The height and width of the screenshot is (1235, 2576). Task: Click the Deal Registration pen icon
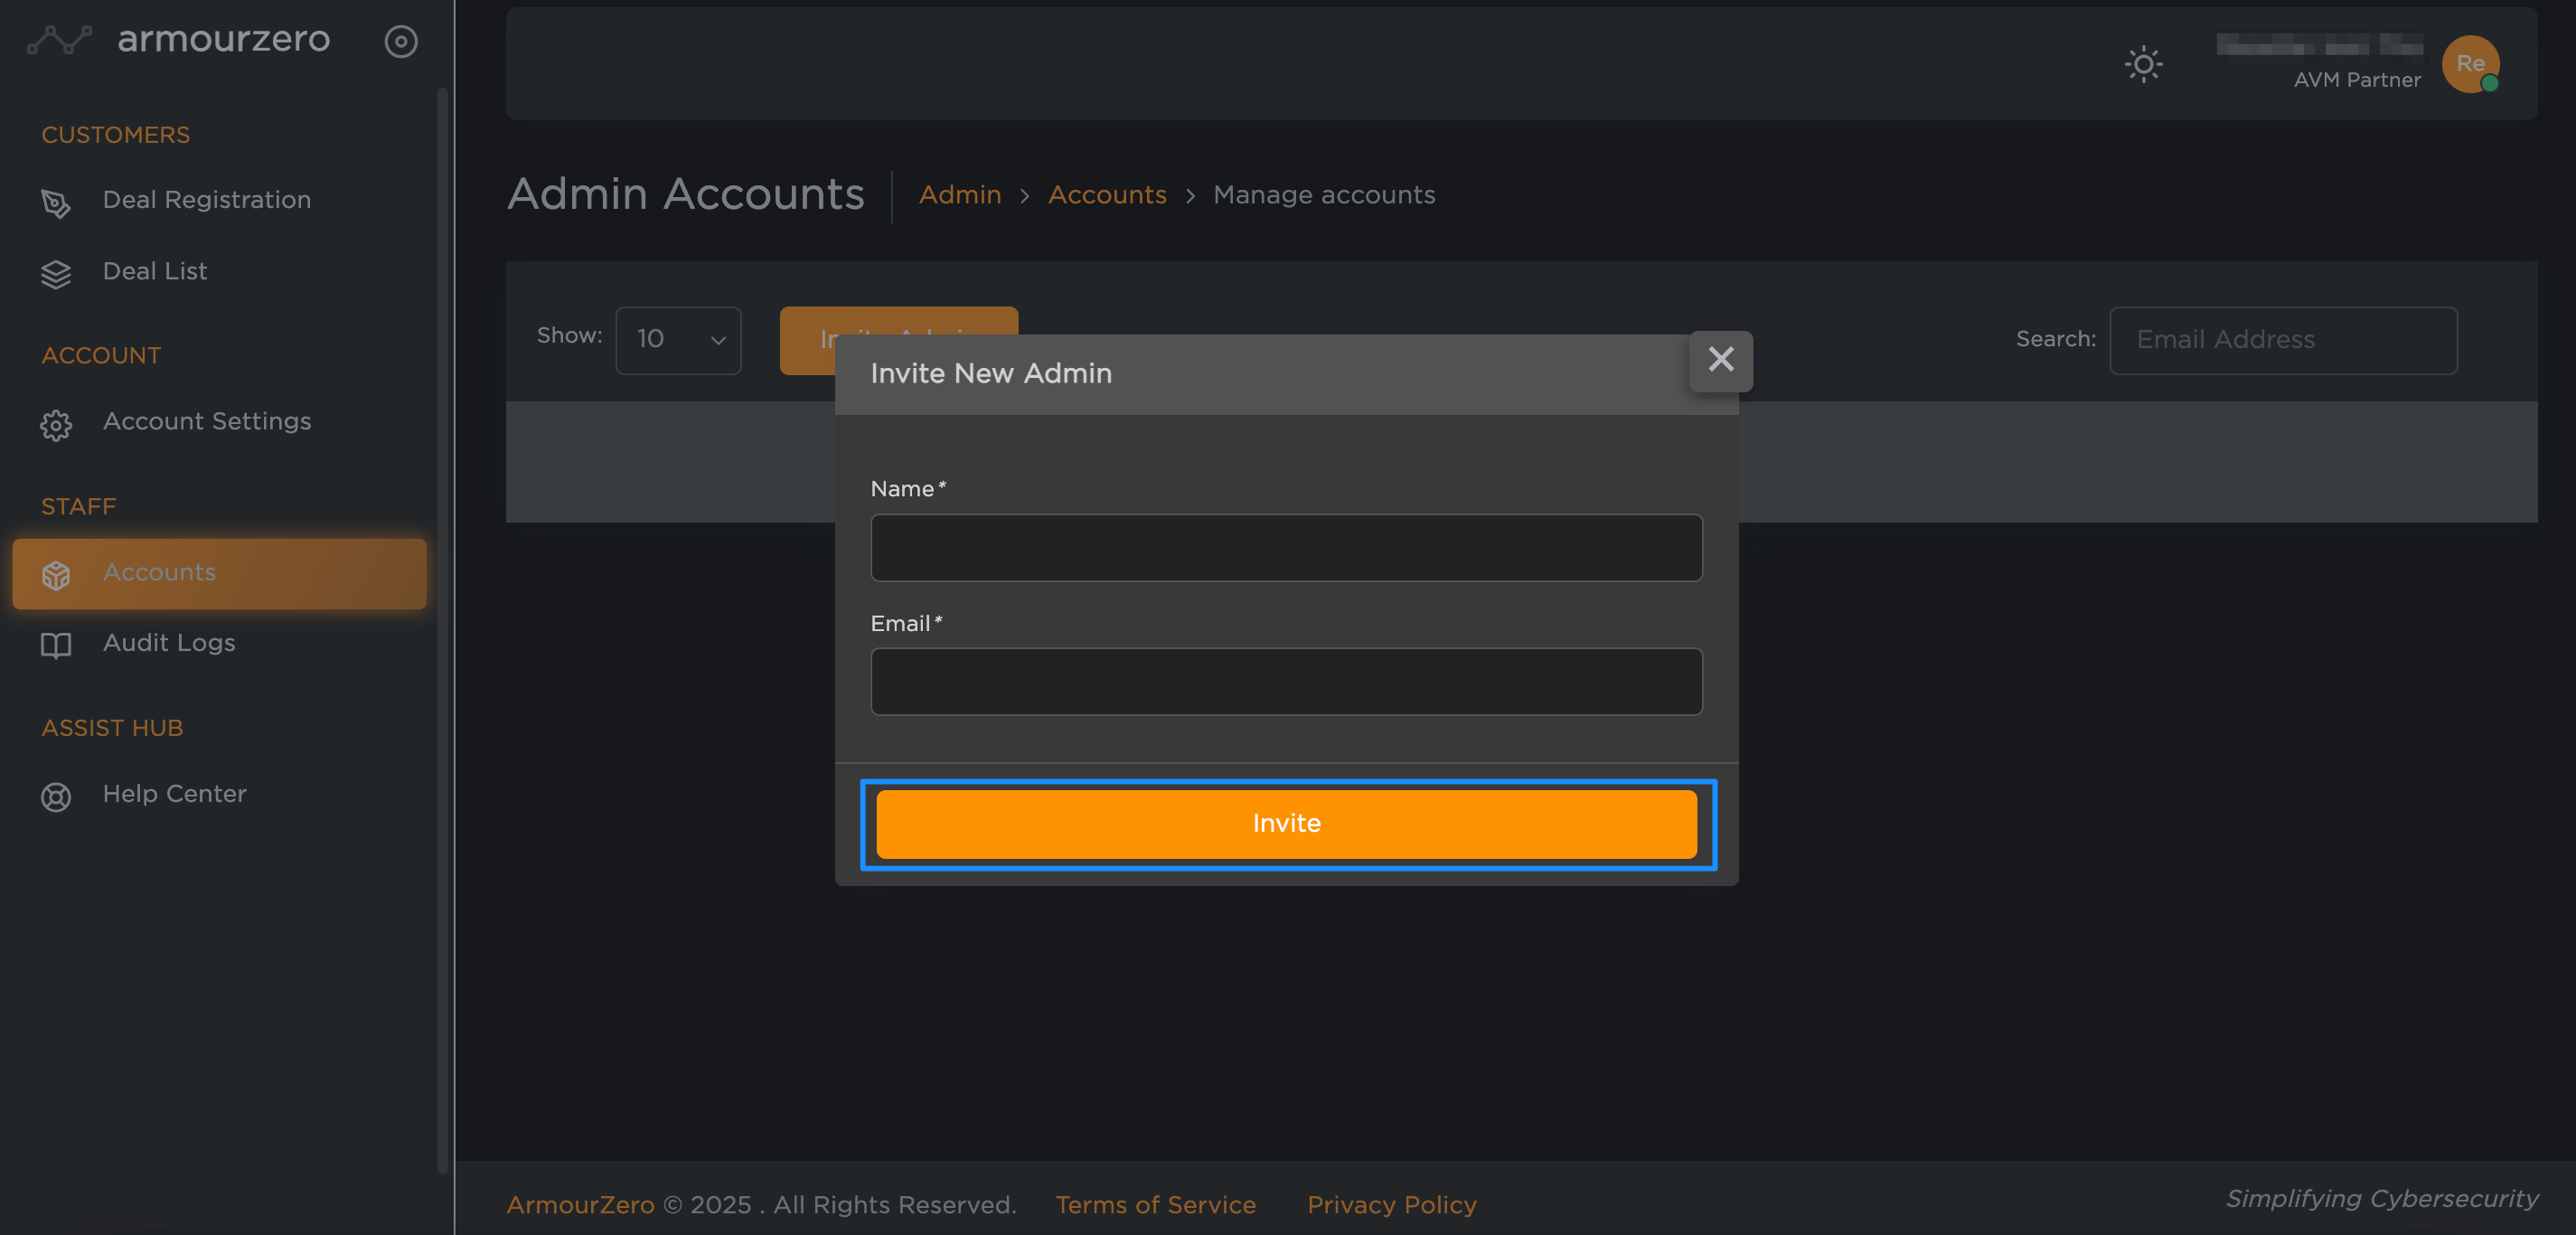(56, 203)
